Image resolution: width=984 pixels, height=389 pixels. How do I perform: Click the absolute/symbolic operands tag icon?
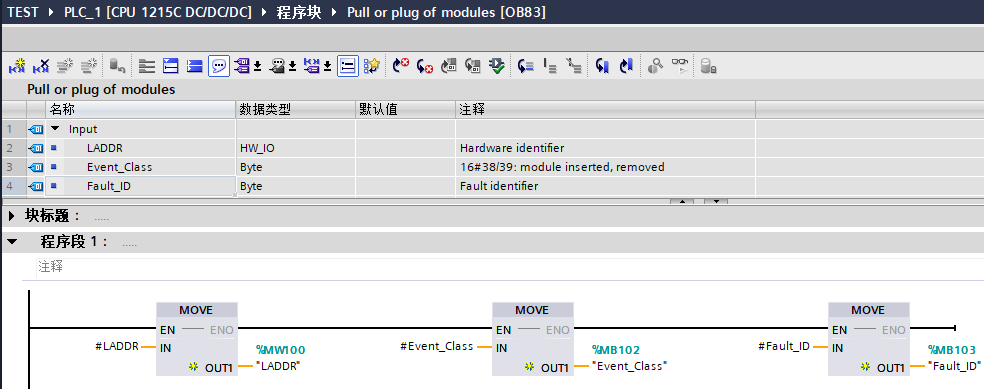tap(242, 65)
